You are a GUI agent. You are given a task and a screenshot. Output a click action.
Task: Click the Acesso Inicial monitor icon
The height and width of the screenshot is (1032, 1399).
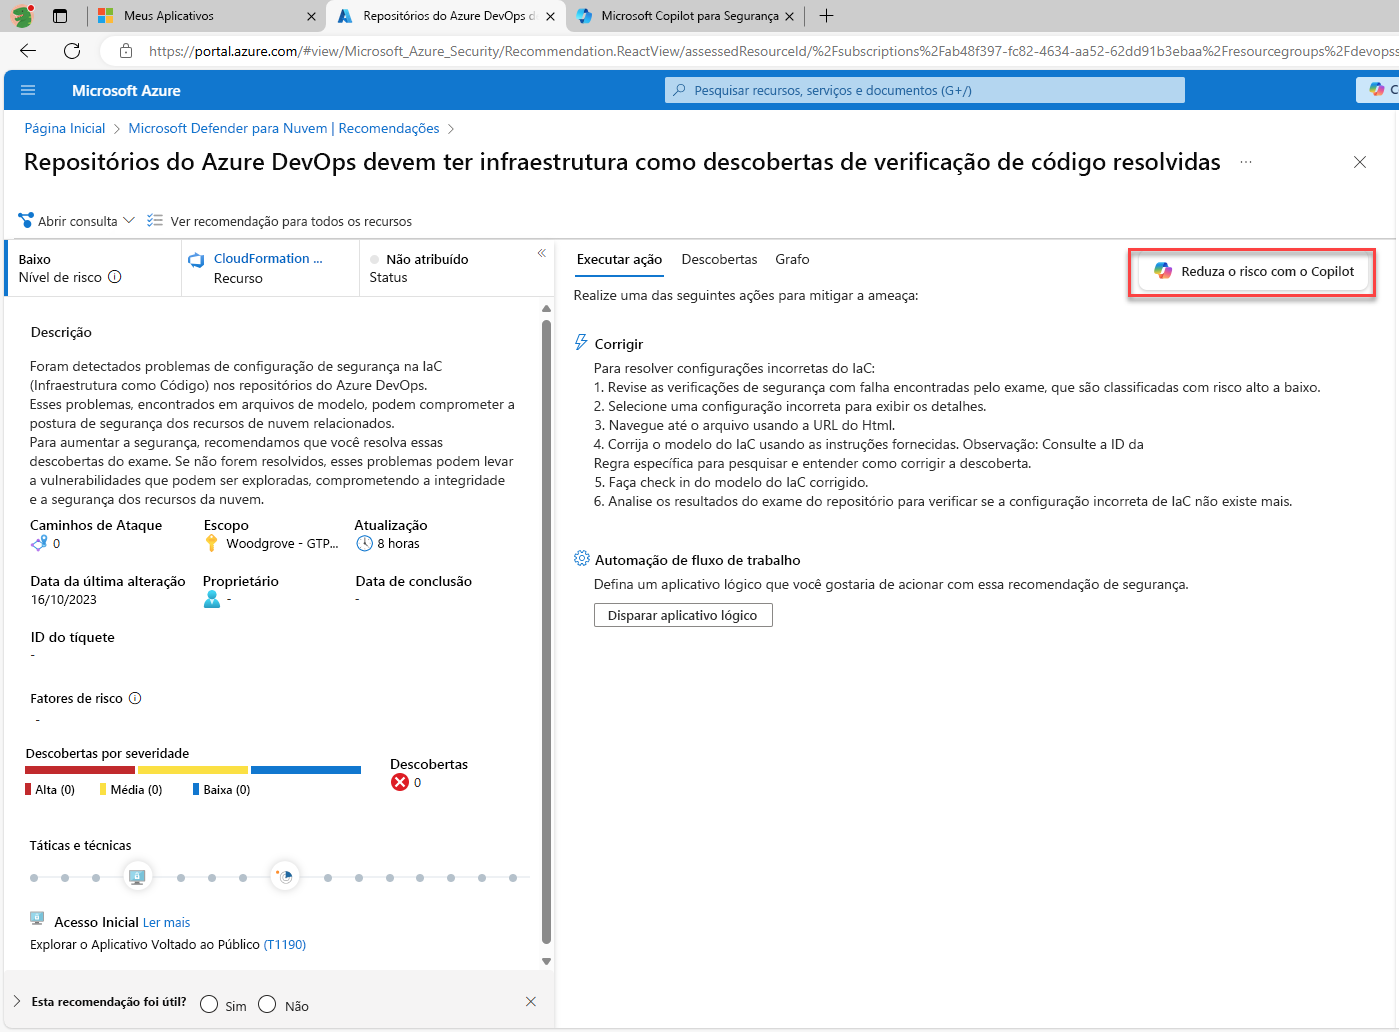37,918
